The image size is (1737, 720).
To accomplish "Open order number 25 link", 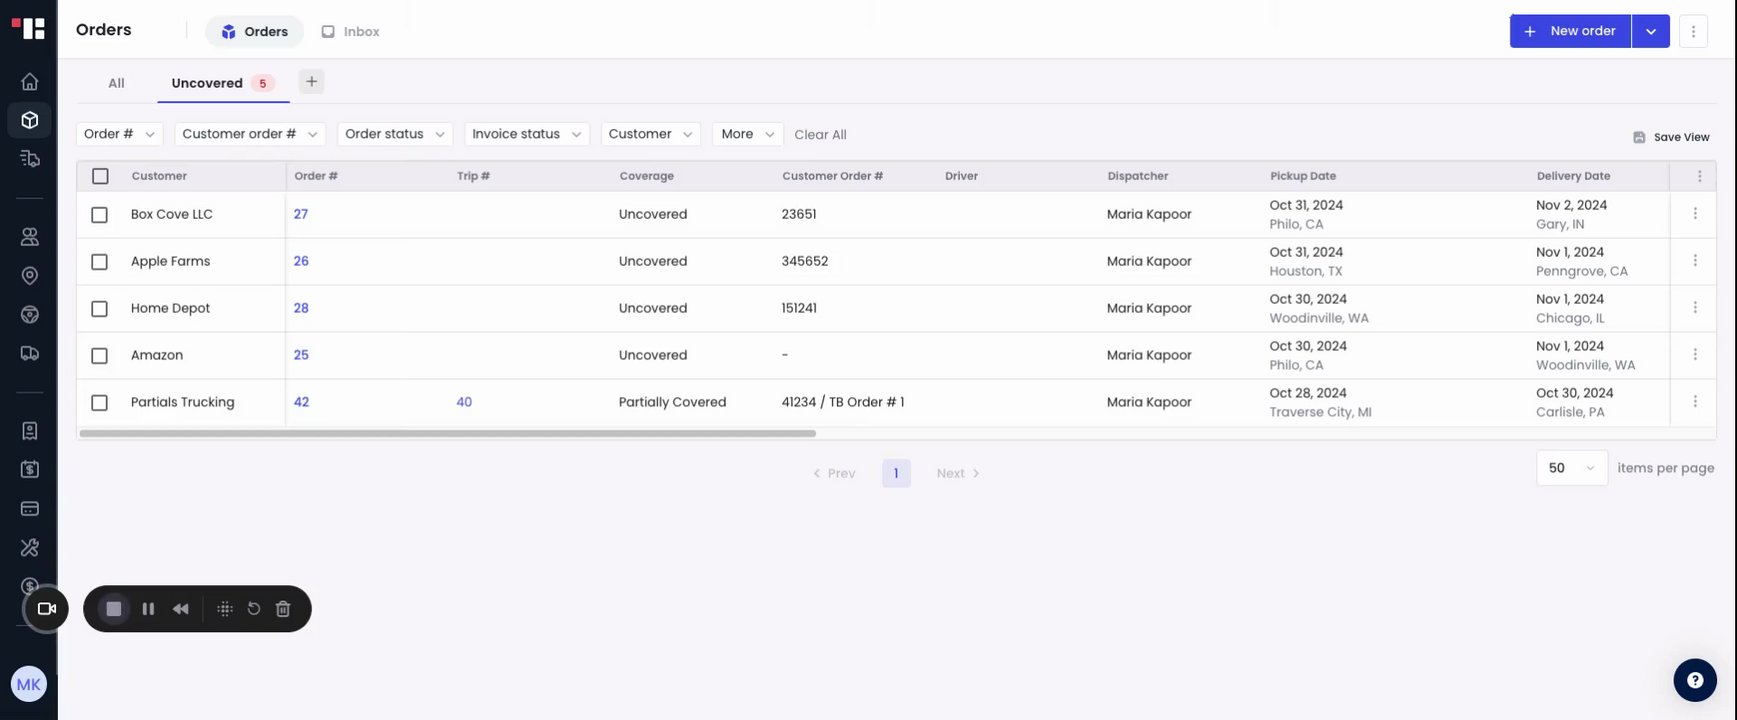I will point(301,355).
